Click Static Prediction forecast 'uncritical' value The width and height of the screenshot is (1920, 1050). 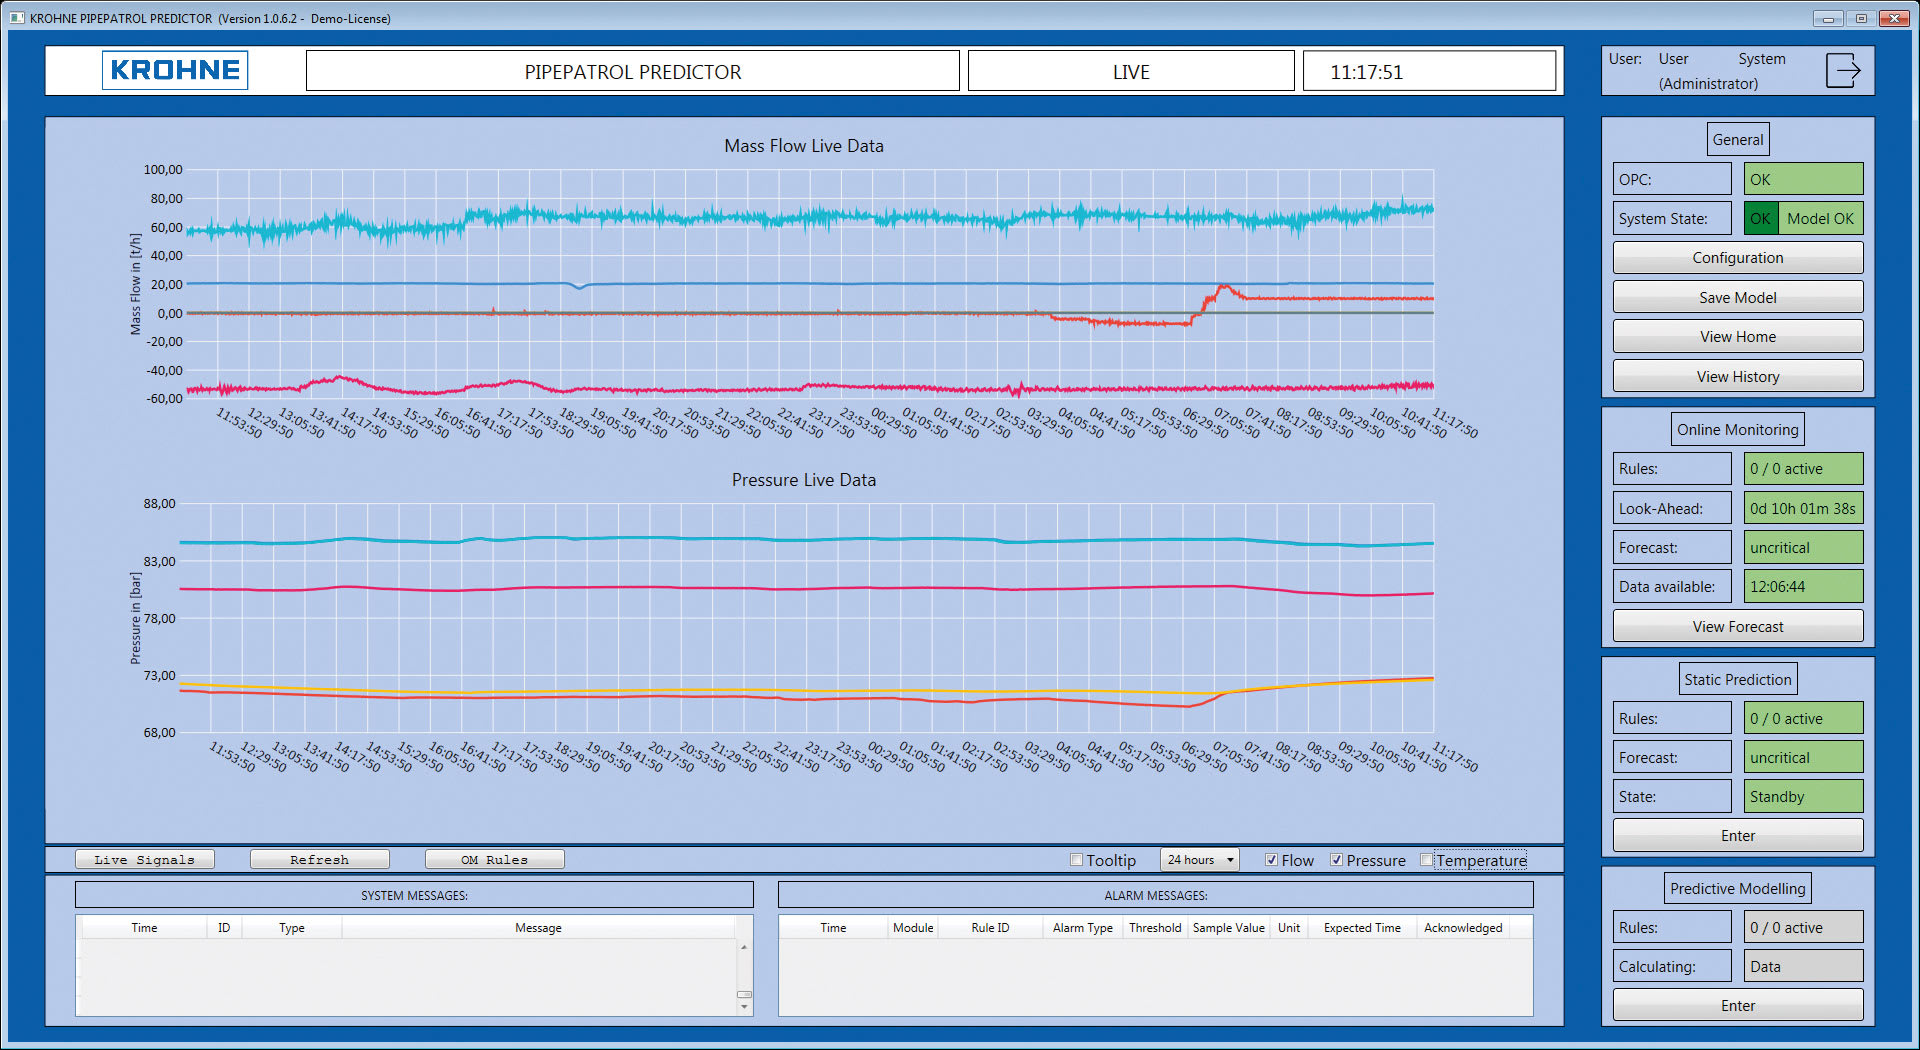coord(1804,758)
